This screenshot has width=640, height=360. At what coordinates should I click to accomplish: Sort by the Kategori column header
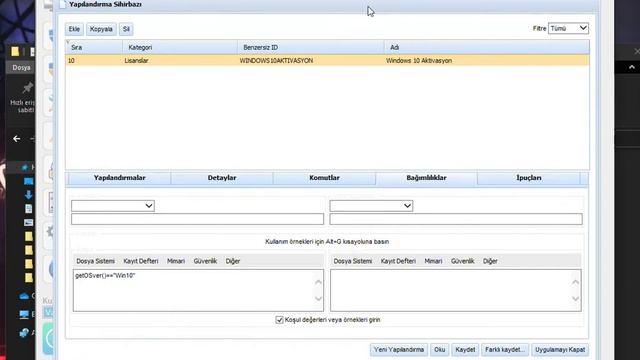(180, 47)
